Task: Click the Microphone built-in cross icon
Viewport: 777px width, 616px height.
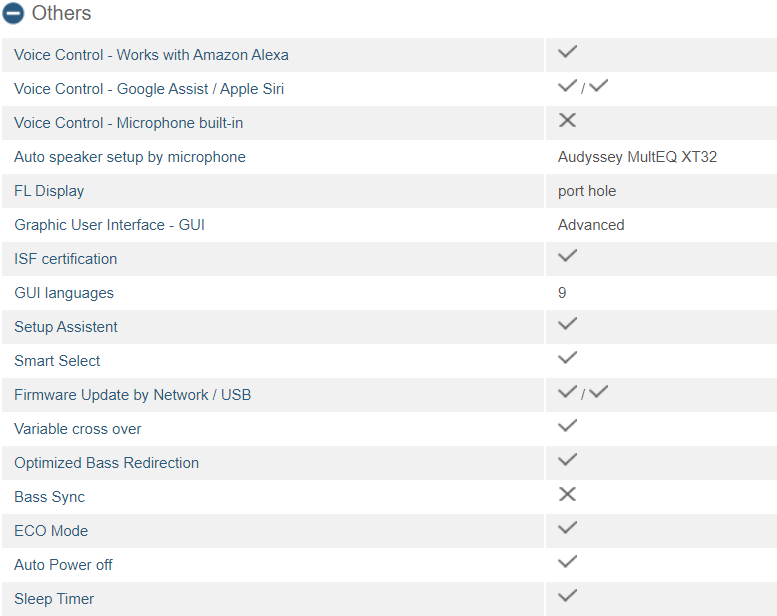Action: [567, 120]
